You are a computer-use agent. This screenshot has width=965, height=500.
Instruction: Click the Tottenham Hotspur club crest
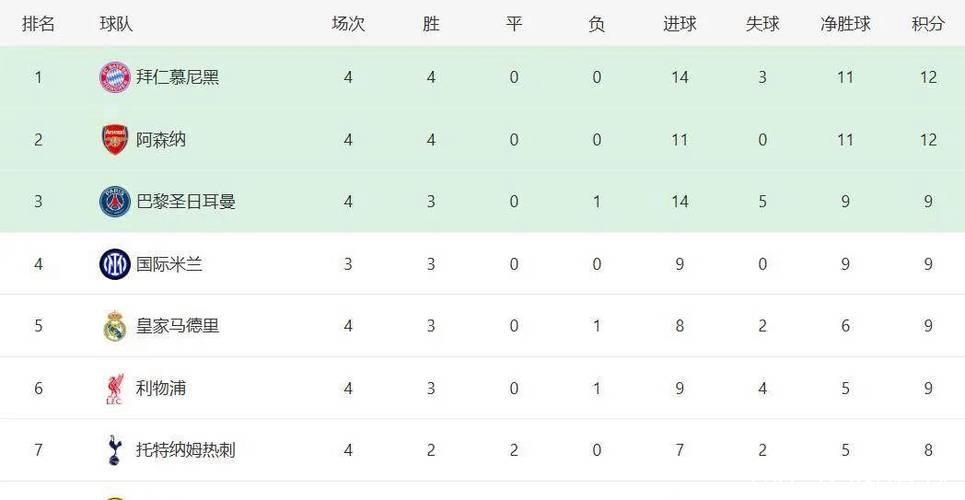point(114,450)
